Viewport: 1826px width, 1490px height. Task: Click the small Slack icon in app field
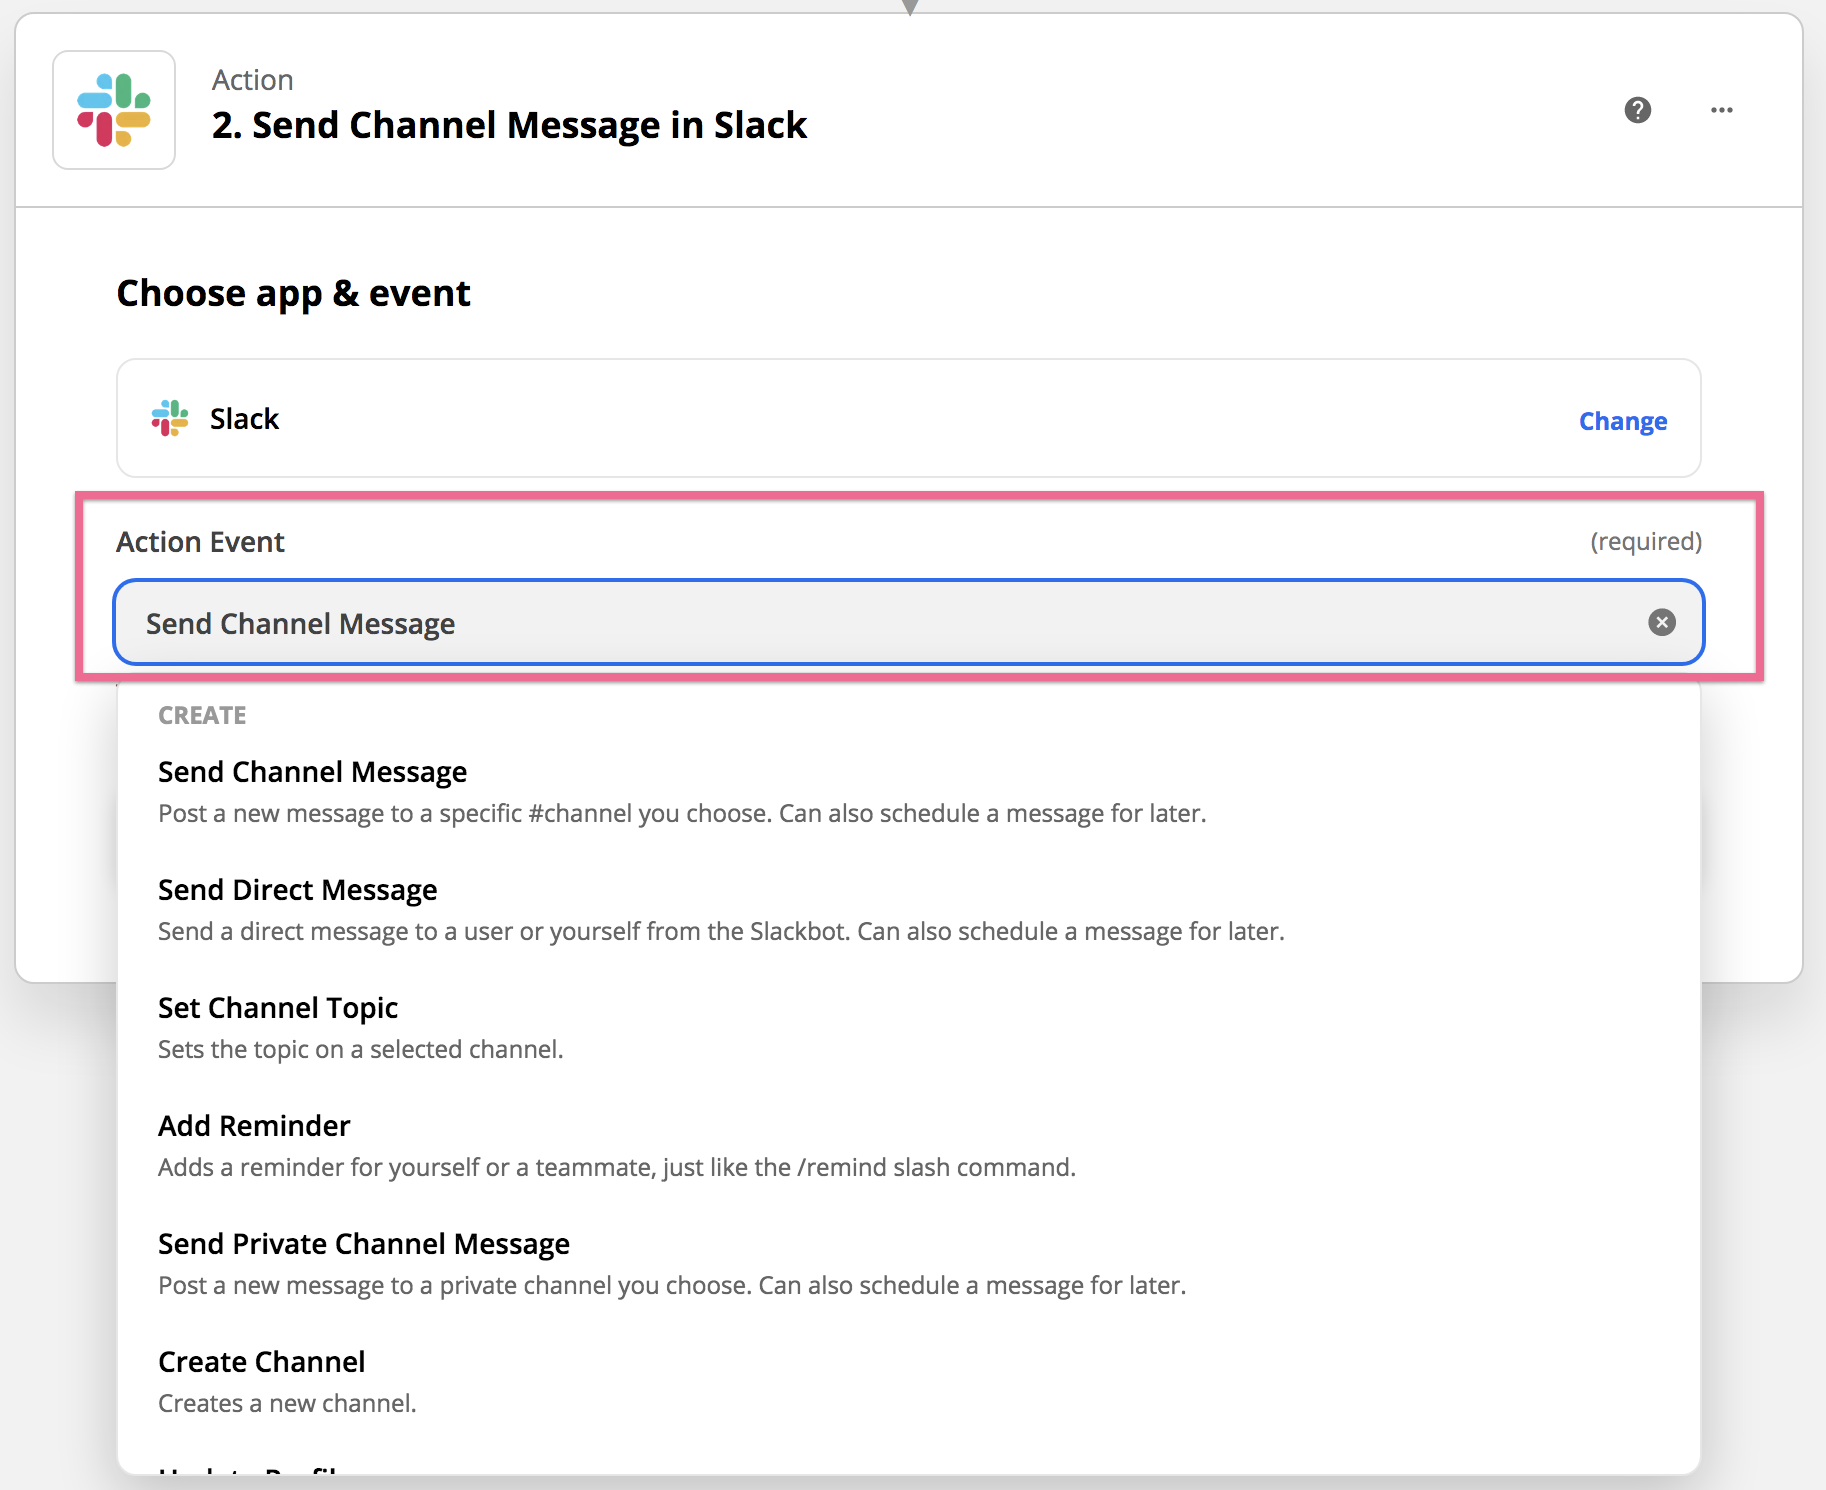[x=170, y=418]
